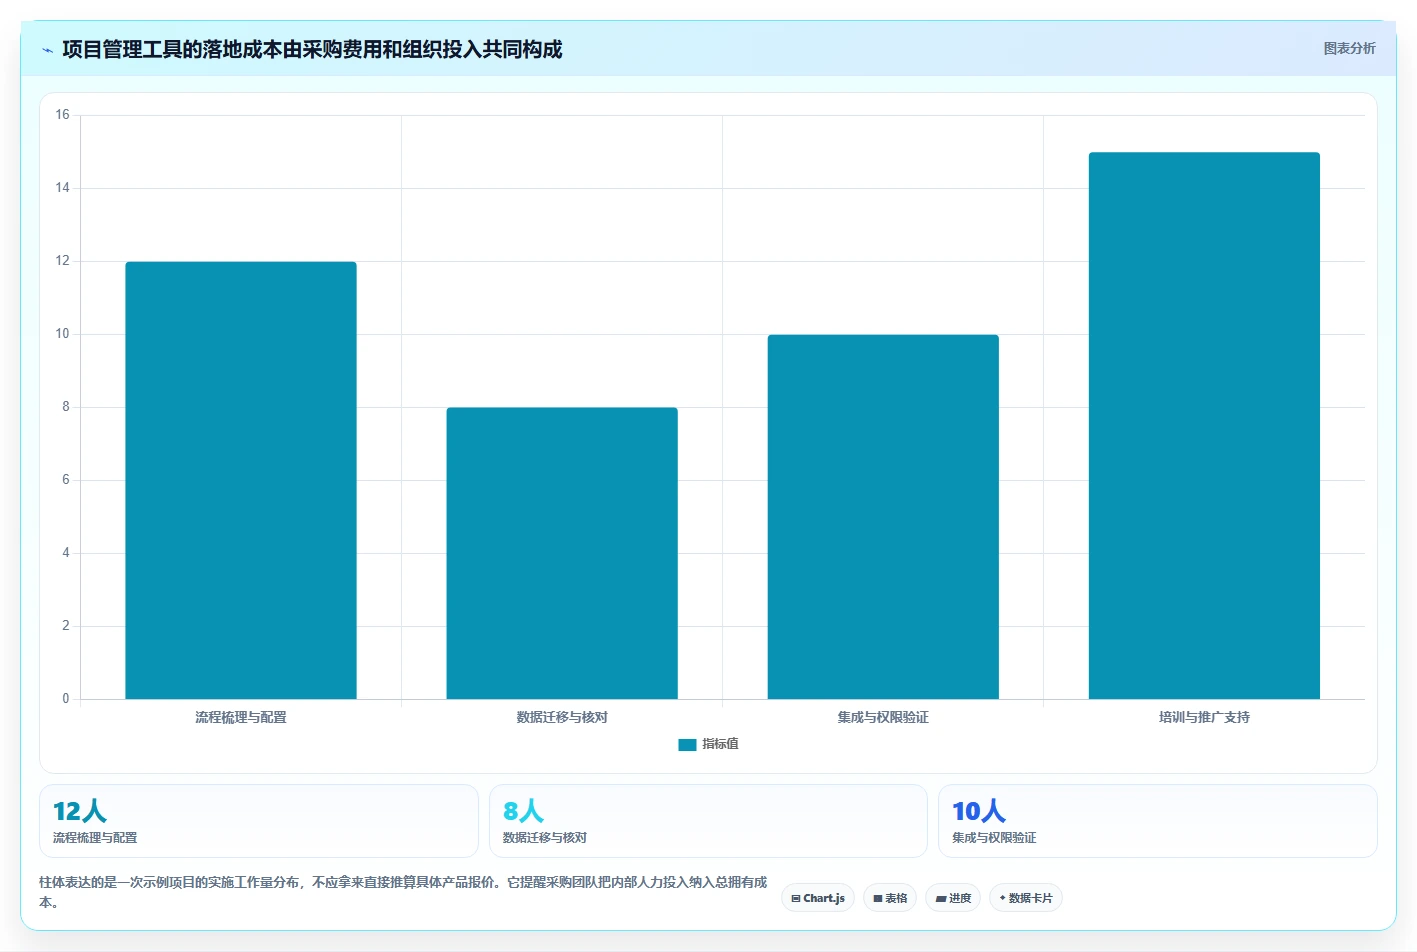Image resolution: width=1417 pixels, height=952 pixels.
Task: Click the y-axis tick label 8
Action: [x=66, y=407]
